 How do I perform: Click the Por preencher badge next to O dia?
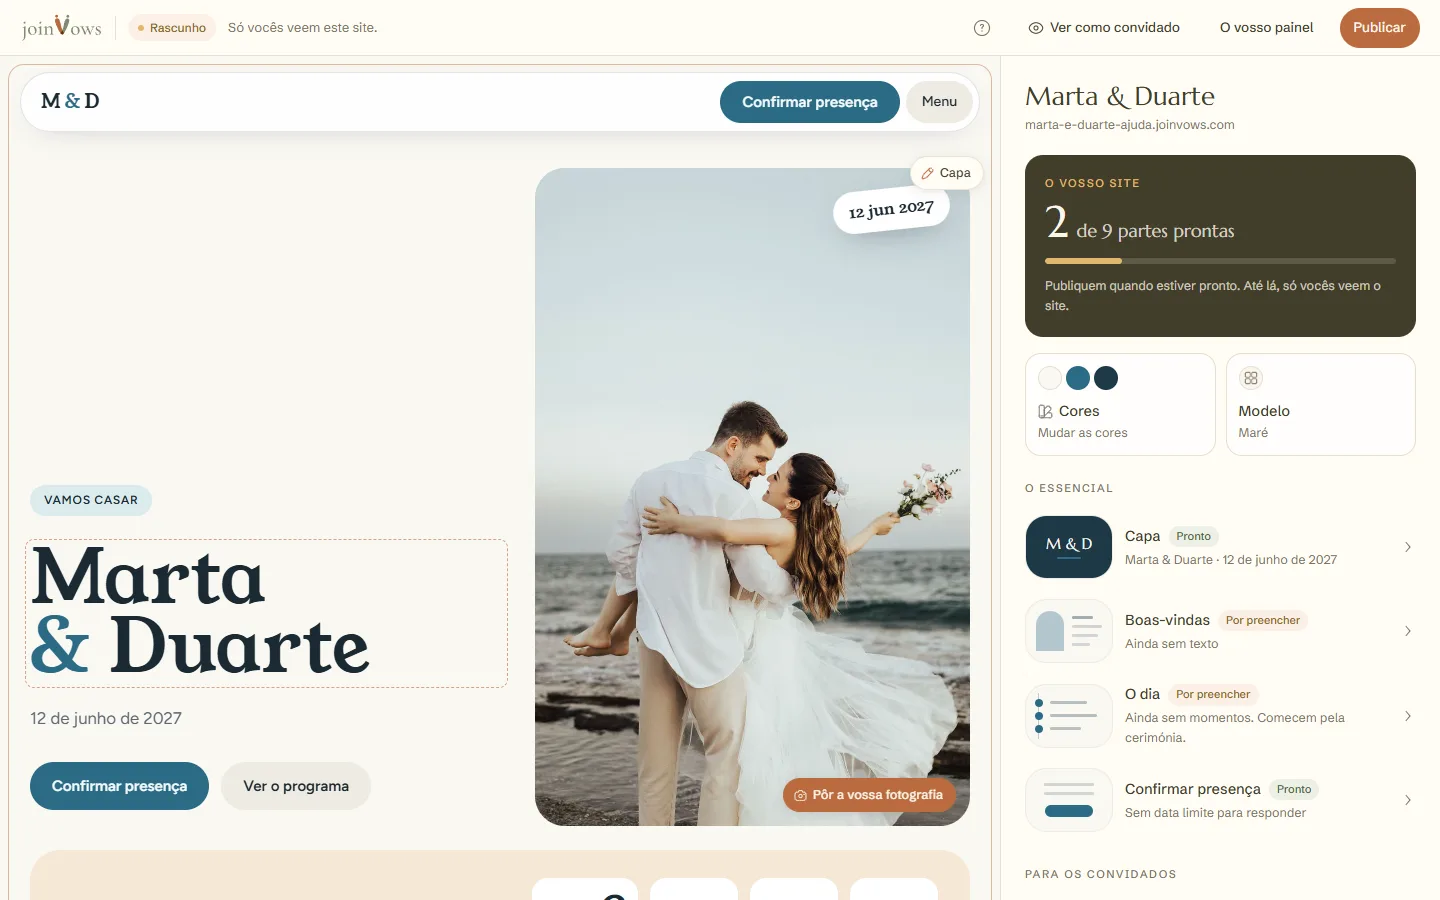click(x=1213, y=695)
